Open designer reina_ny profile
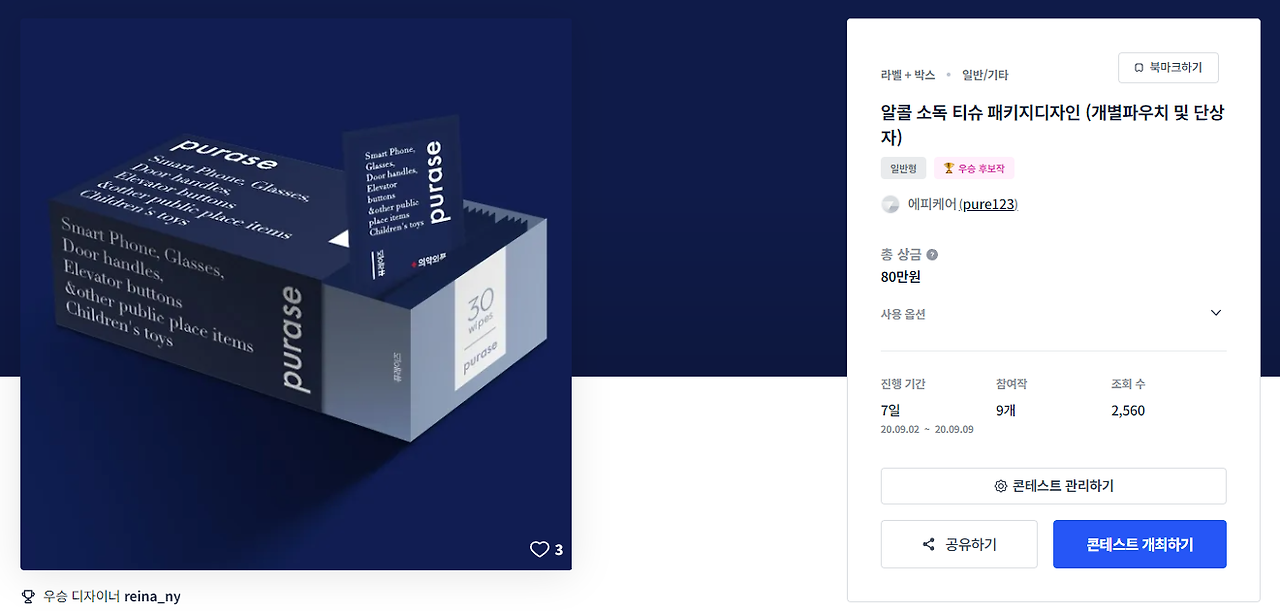This screenshot has width=1280, height=611. pyautogui.click(x=152, y=596)
